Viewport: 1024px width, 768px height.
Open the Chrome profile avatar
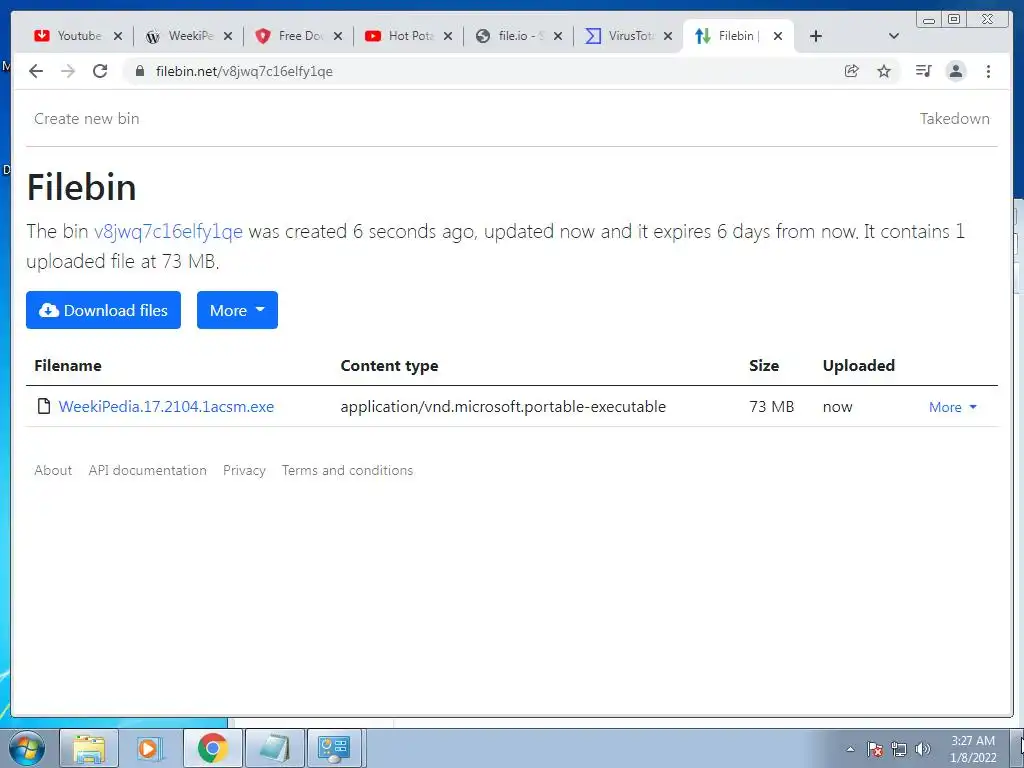955,71
